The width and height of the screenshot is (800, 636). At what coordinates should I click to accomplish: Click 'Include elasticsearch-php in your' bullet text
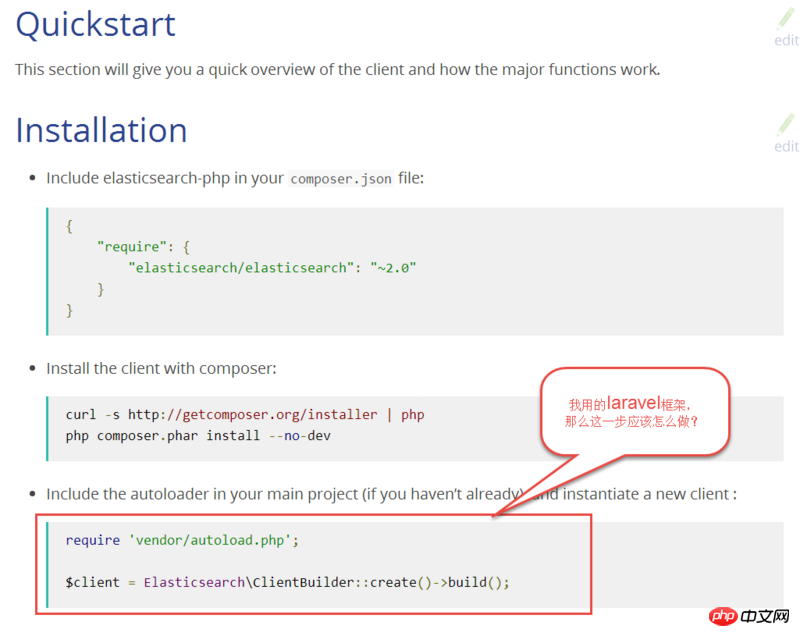click(165, 178)
